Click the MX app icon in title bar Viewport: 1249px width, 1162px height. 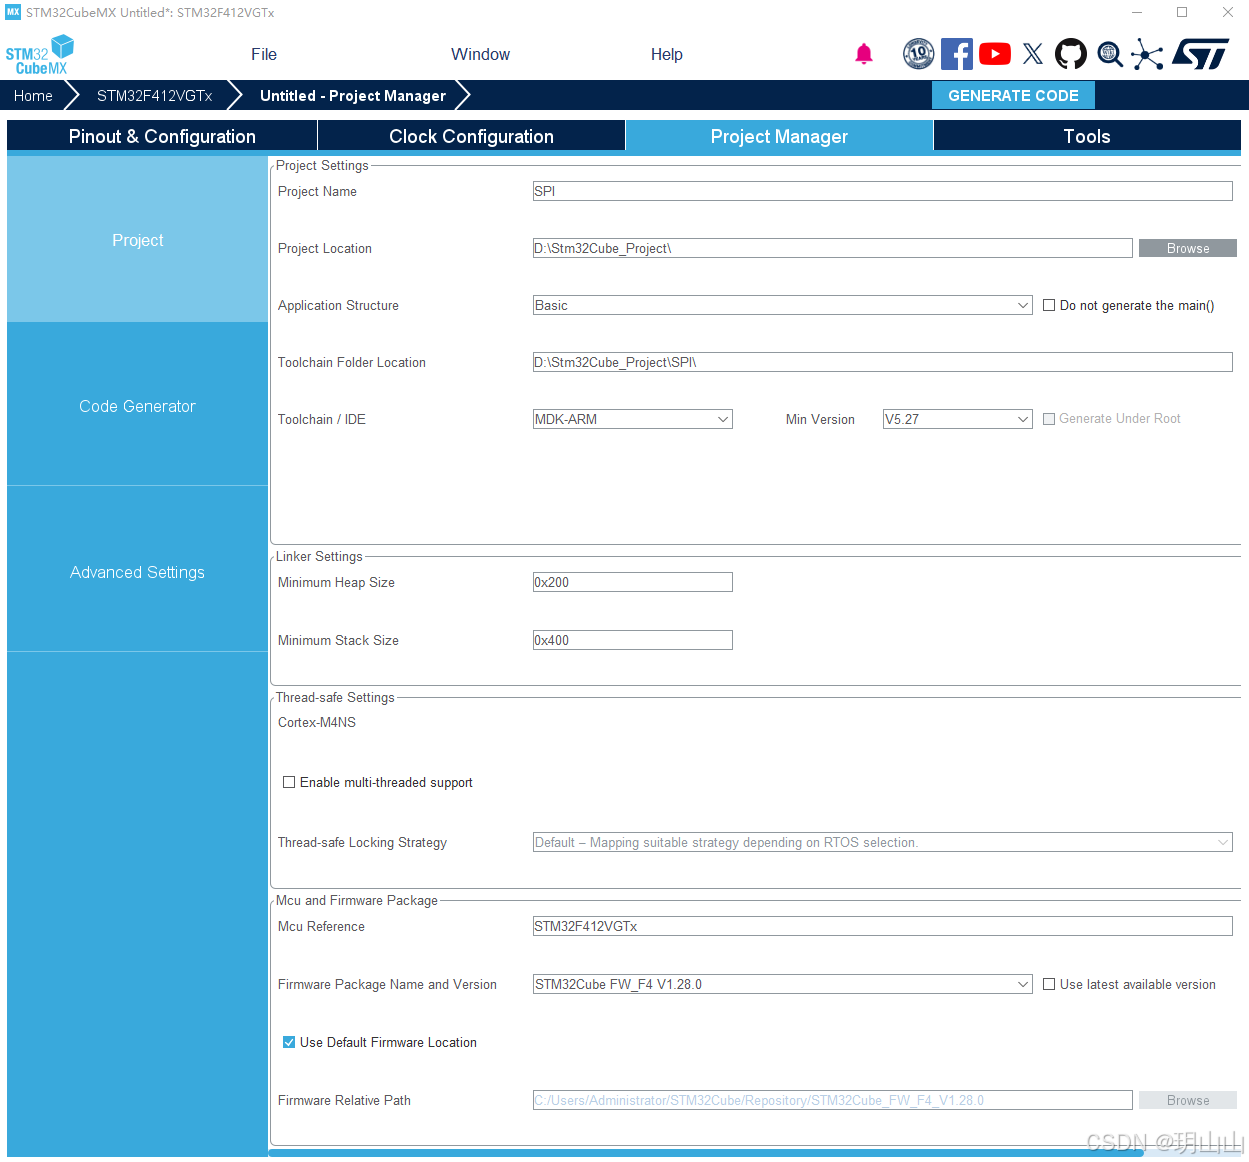pos(13,12)
